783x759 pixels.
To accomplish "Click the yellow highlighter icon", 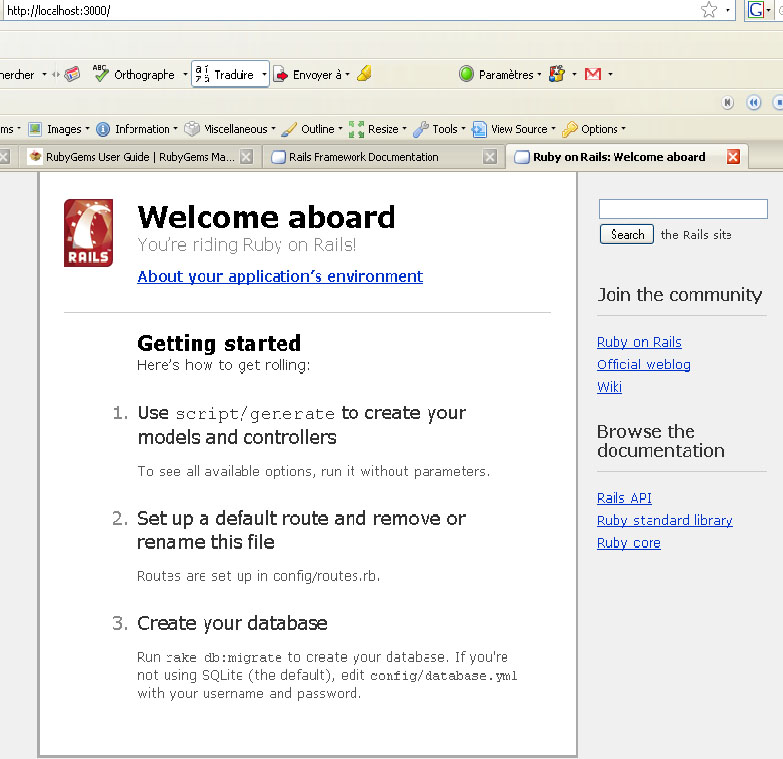I will point(365,73).
